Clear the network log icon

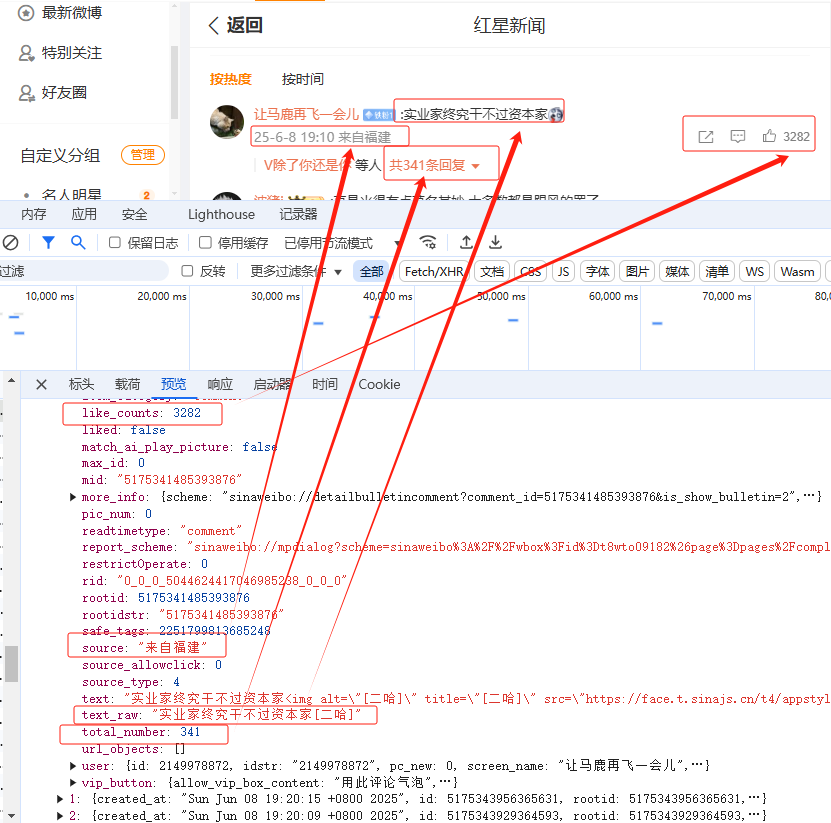(x=11, y=243)
